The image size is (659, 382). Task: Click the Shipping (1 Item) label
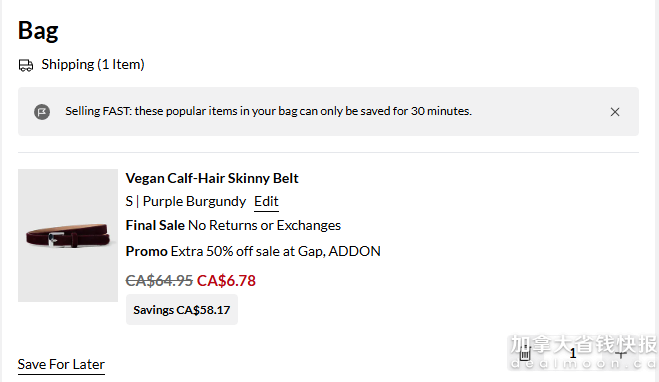[93, 64]
